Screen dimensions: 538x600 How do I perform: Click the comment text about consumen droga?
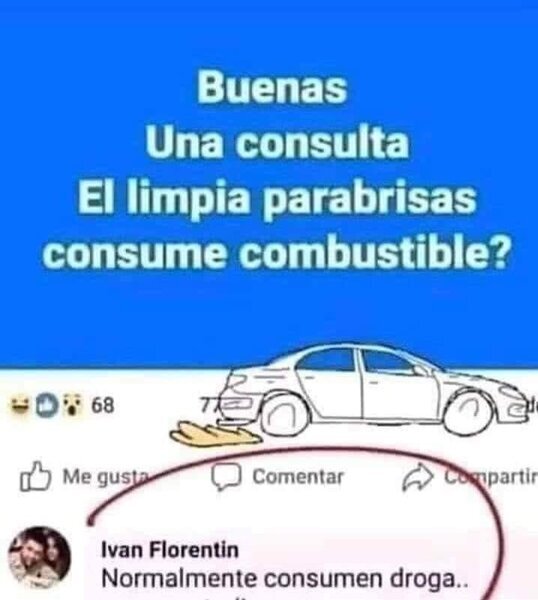click(285, 579)
